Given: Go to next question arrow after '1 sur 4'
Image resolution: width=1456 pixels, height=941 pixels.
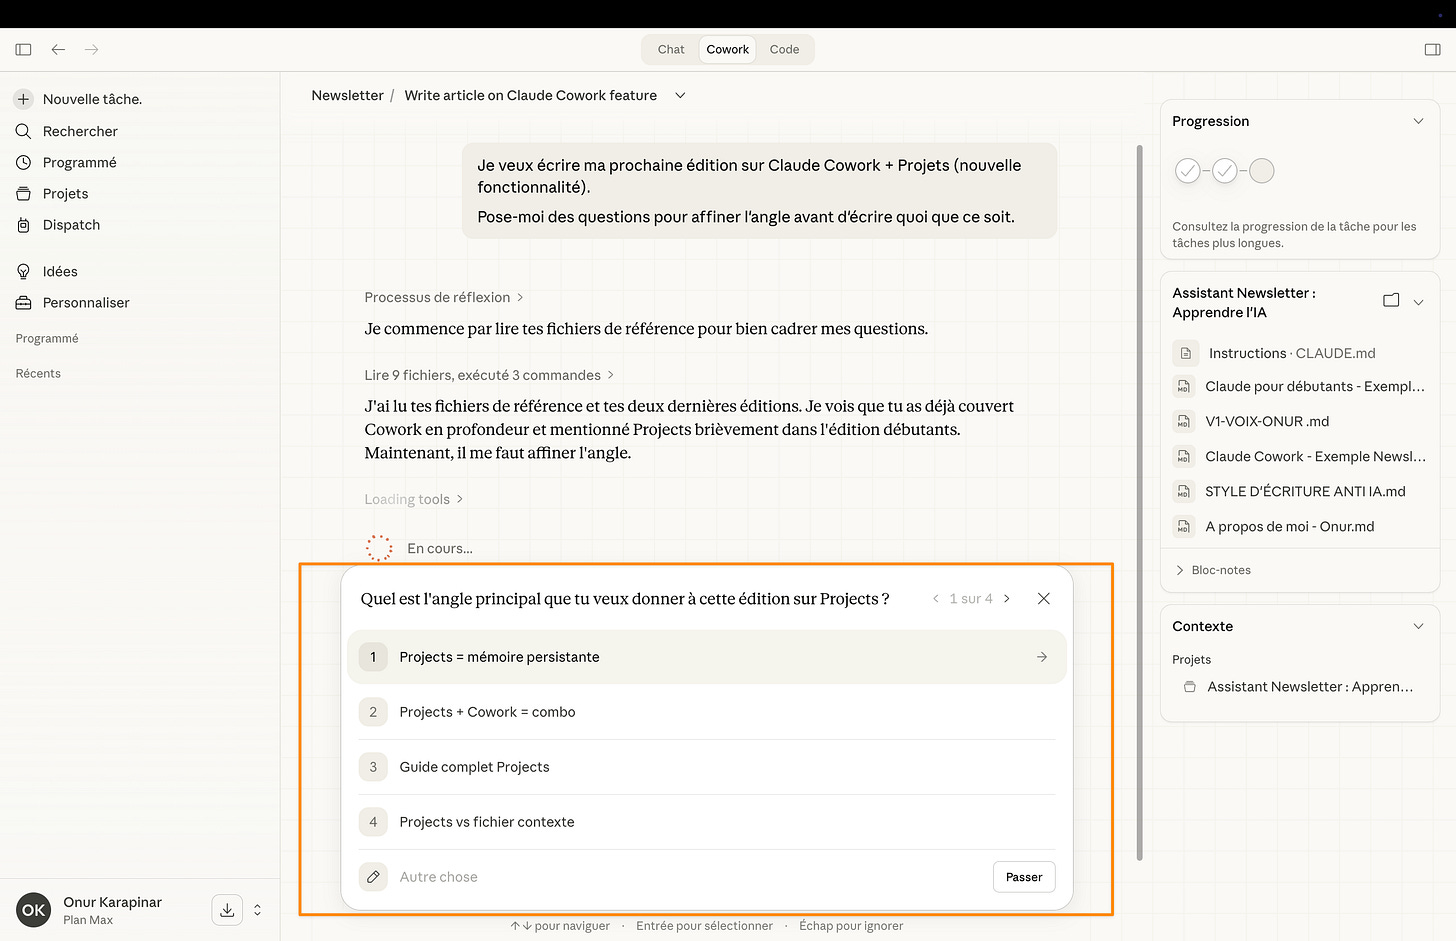Looking at the screenshot, I should [x=1007, y=598].
